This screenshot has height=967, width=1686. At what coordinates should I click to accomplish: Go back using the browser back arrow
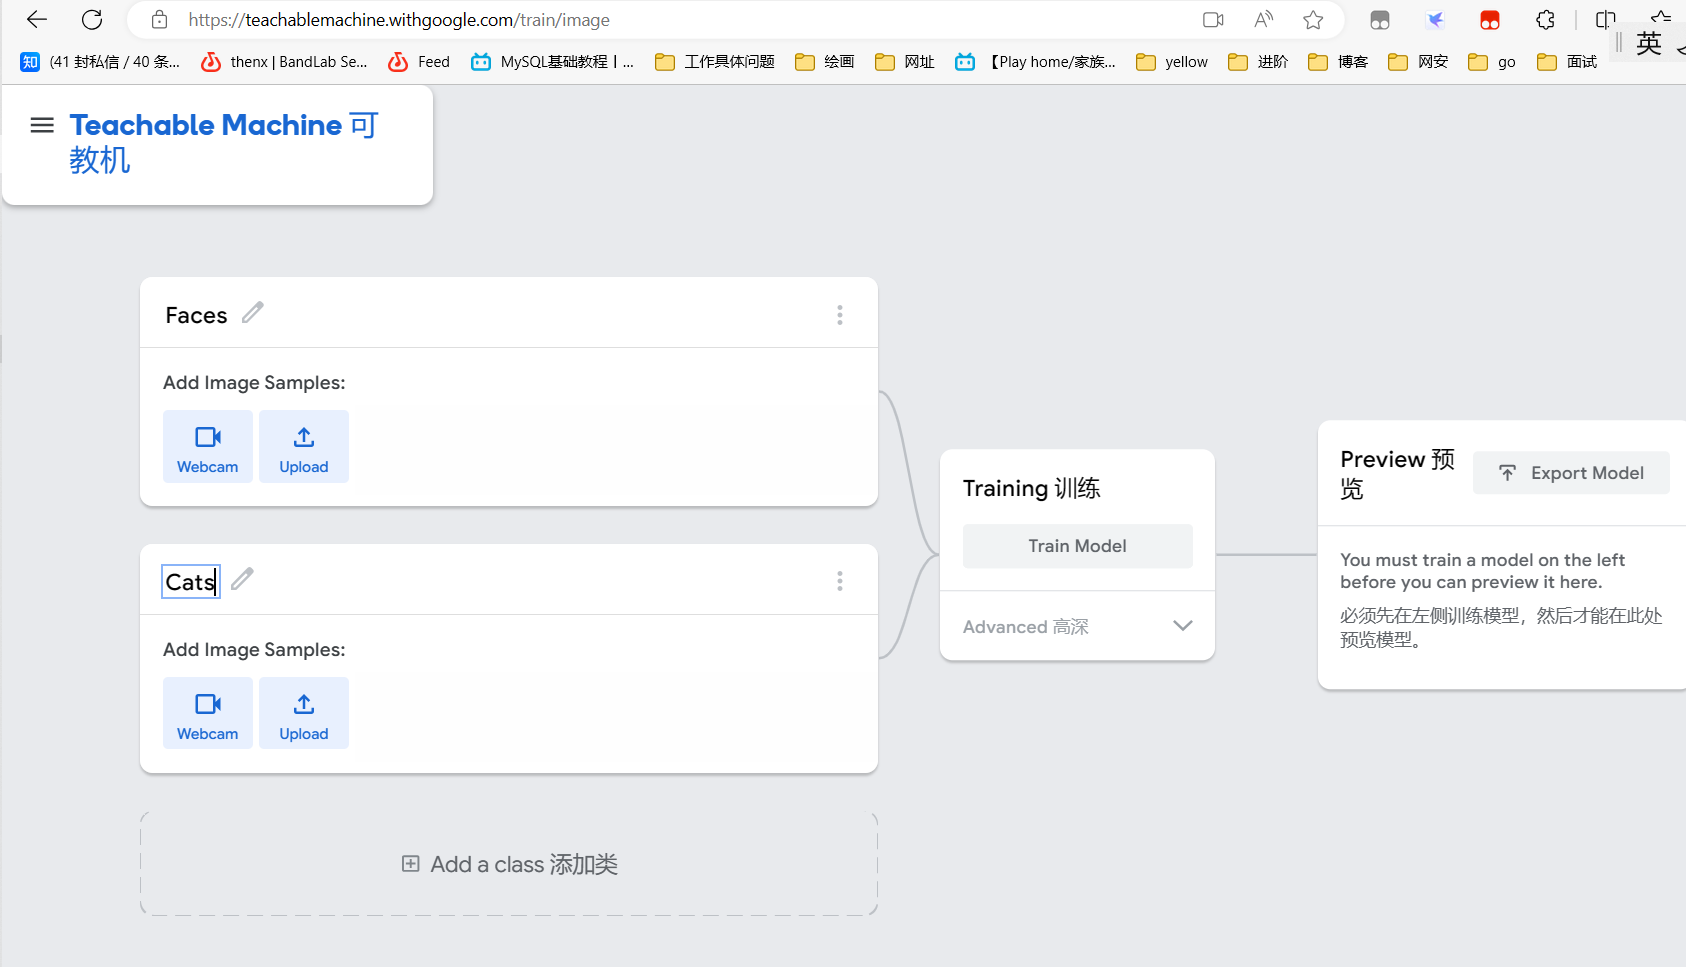pos(37,20)
